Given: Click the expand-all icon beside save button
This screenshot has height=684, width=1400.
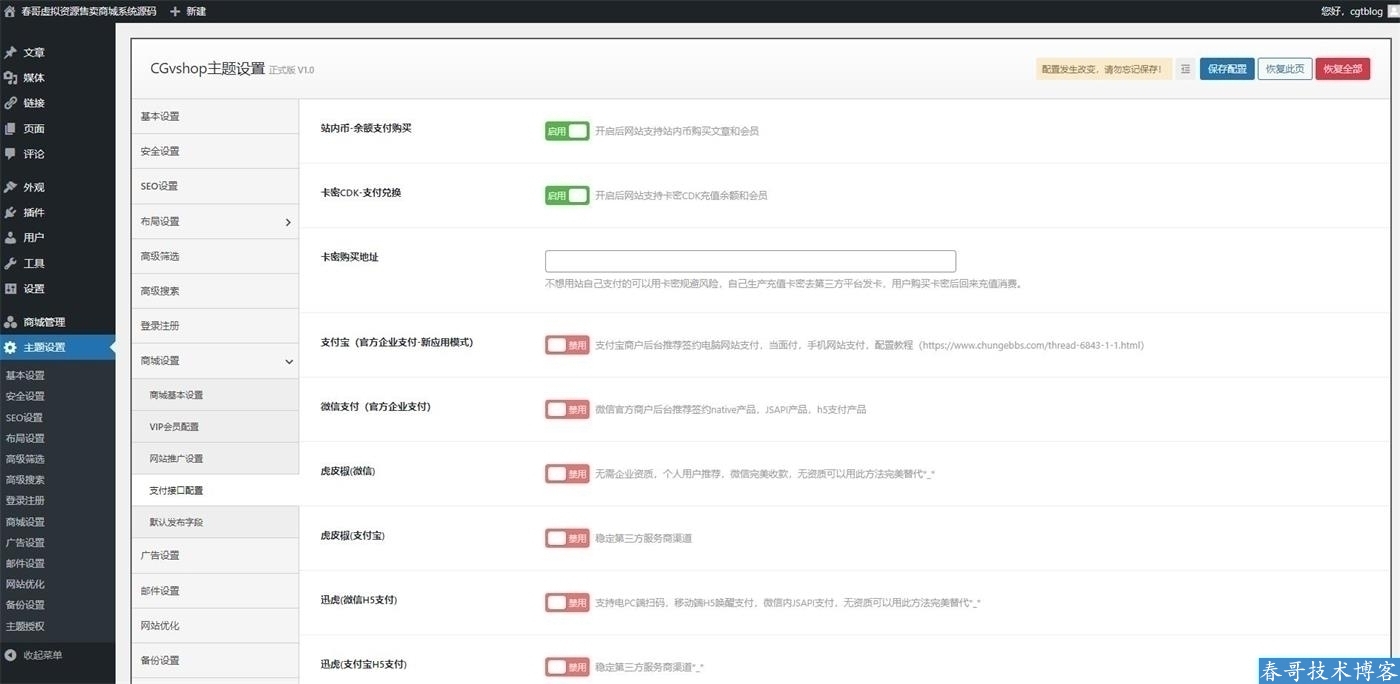Looking at the screenshot, I should (1185, 69).
